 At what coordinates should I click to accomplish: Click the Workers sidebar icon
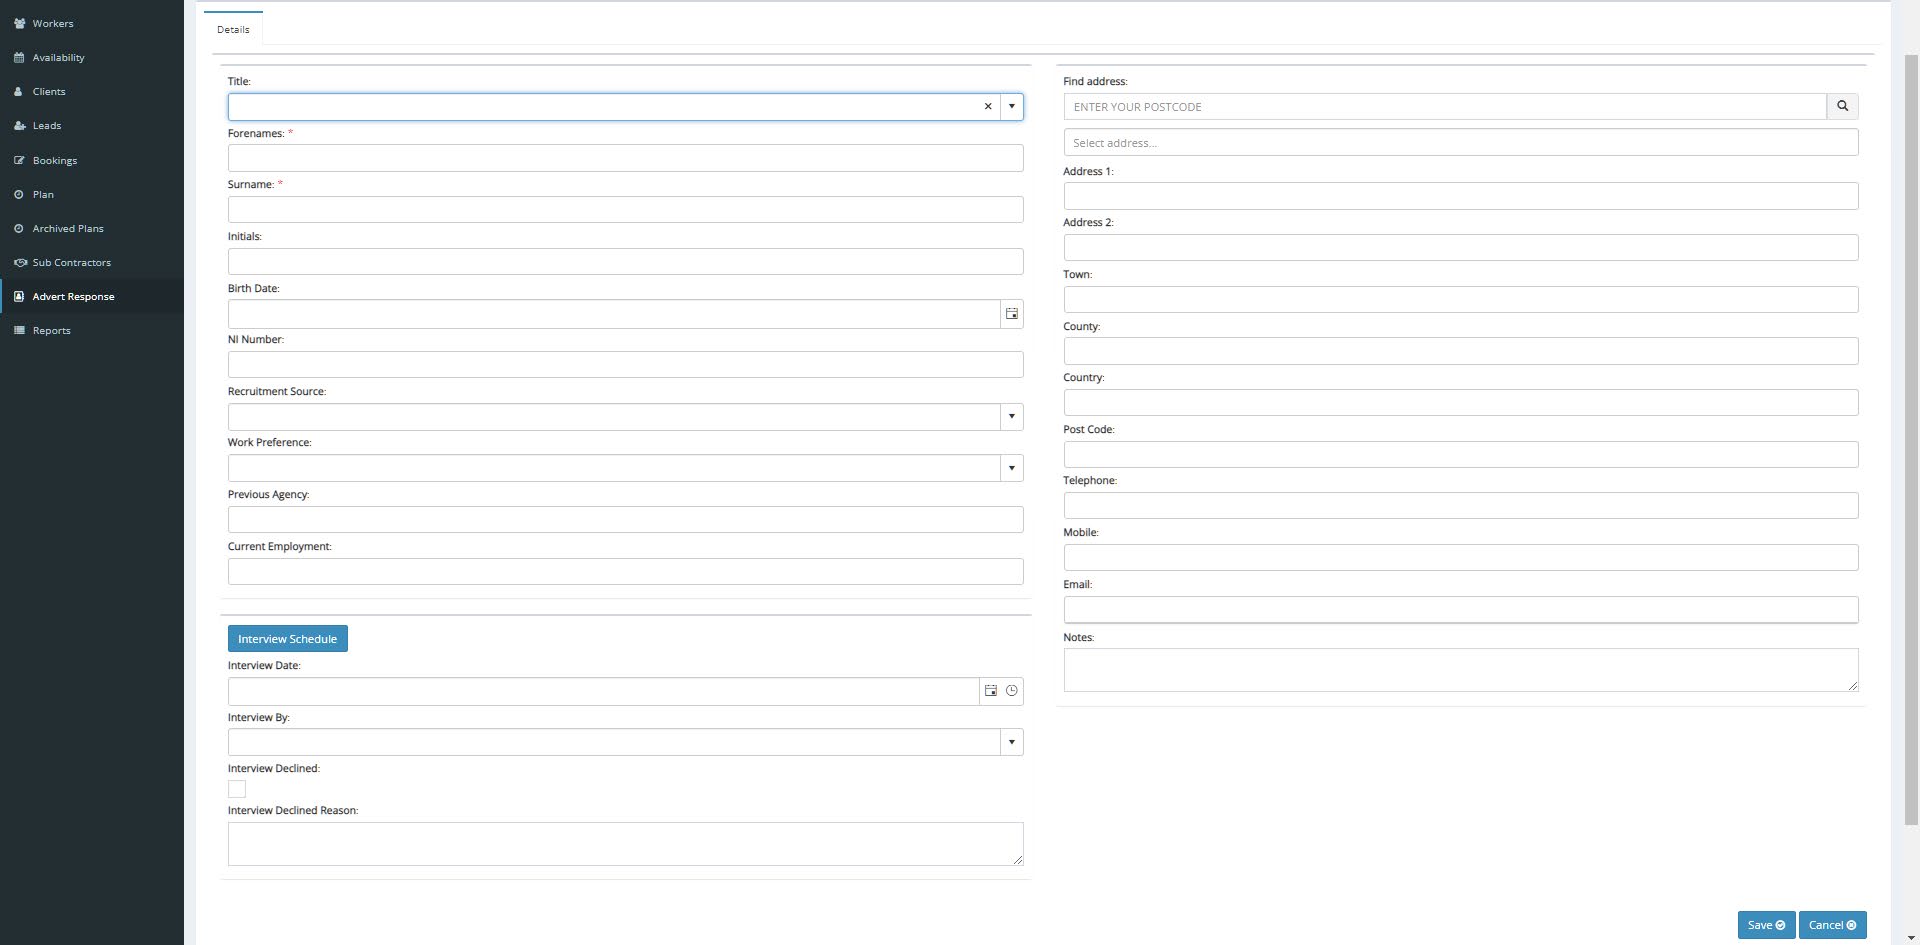tap(19, 23)
